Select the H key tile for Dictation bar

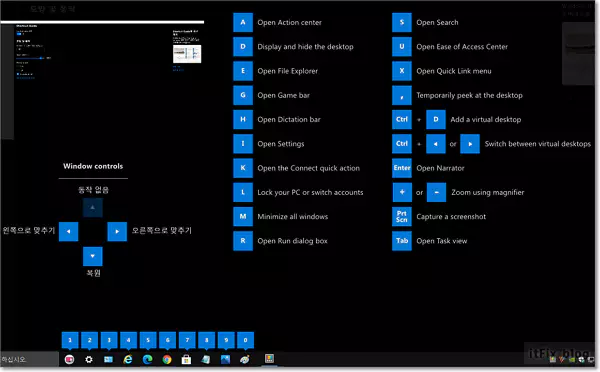[x=243, y=119]
